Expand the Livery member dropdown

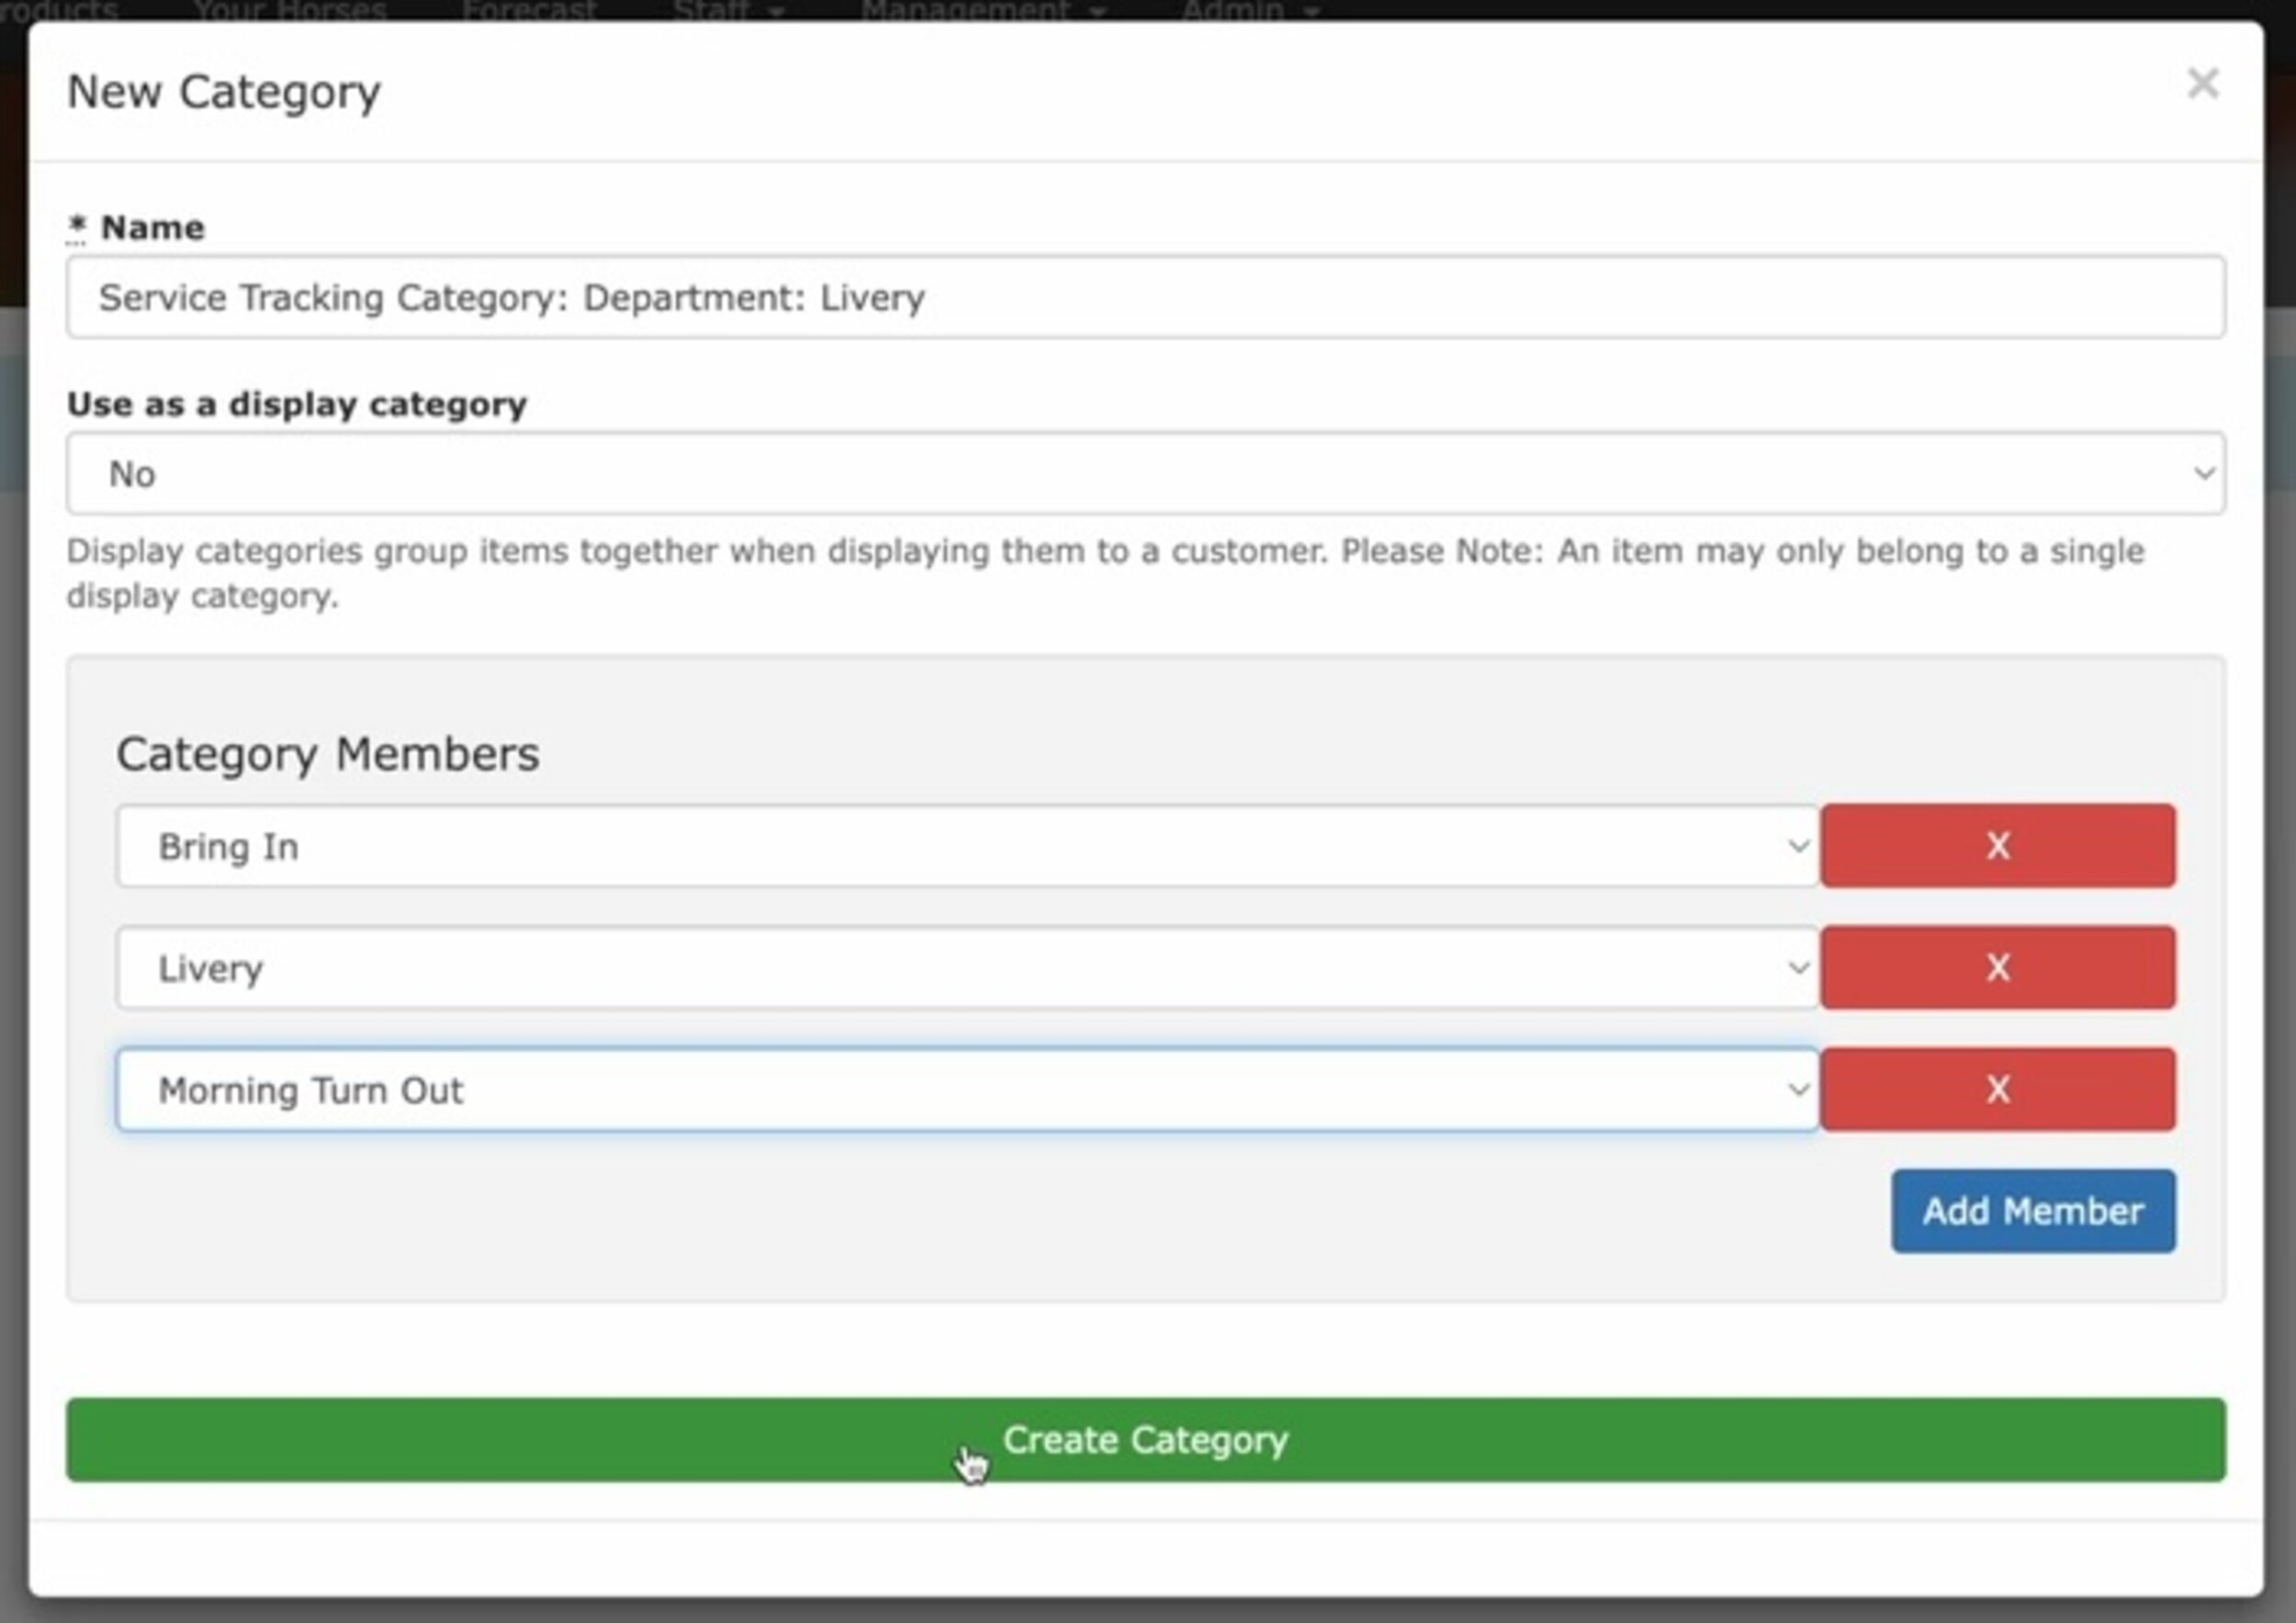pos(966,968)
